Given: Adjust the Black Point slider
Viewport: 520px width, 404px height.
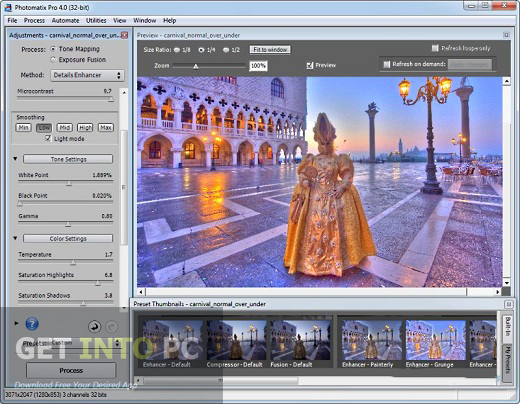Looking at the screenshot, I should (x=20, y=203).
